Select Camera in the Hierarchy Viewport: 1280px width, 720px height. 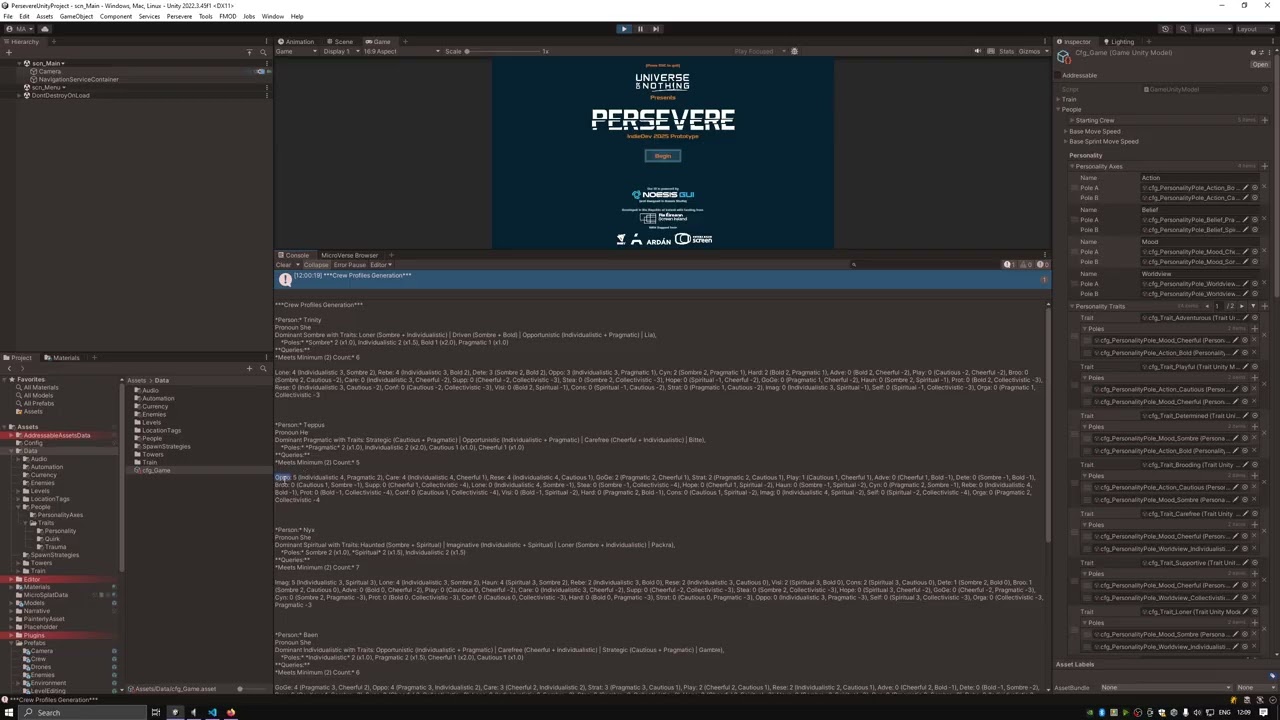[x=49, y=71]
